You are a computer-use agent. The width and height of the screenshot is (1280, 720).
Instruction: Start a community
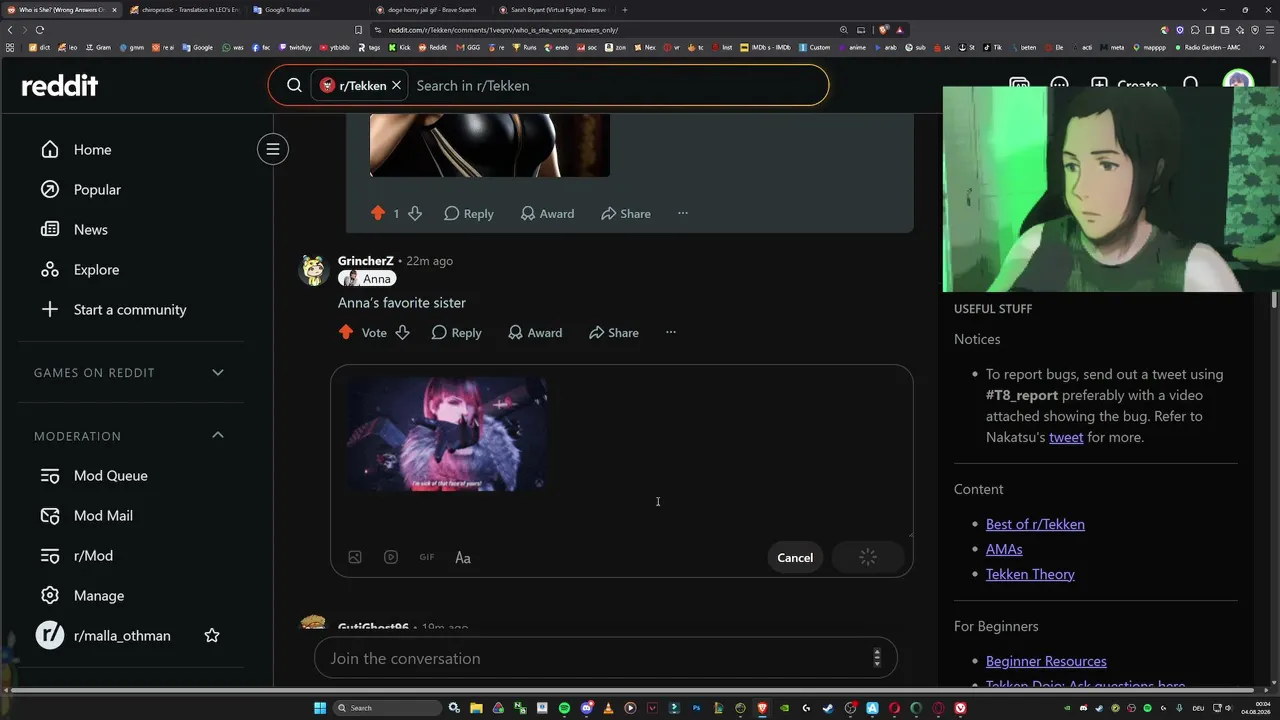pos(131,310)
